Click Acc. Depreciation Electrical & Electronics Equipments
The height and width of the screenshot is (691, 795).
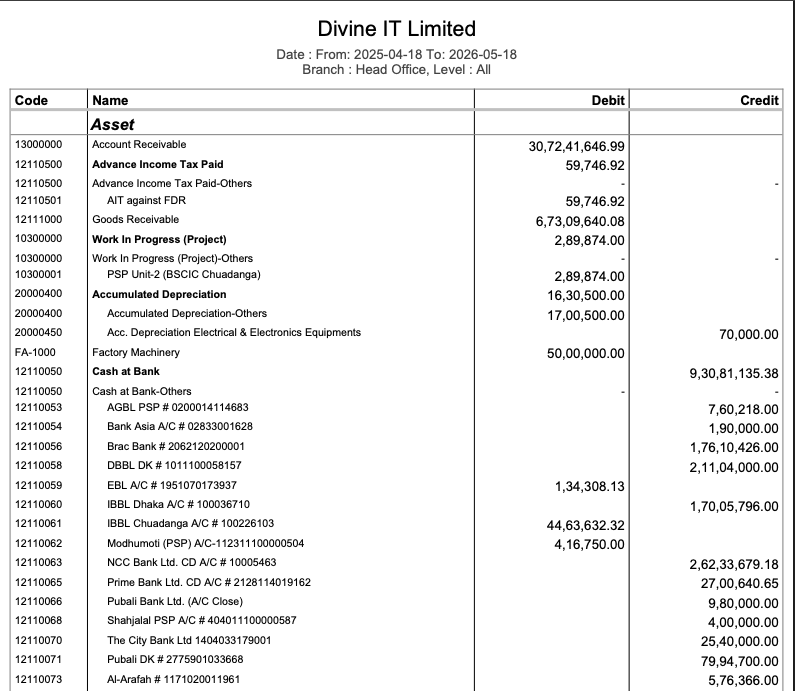[x=234, y=333]
